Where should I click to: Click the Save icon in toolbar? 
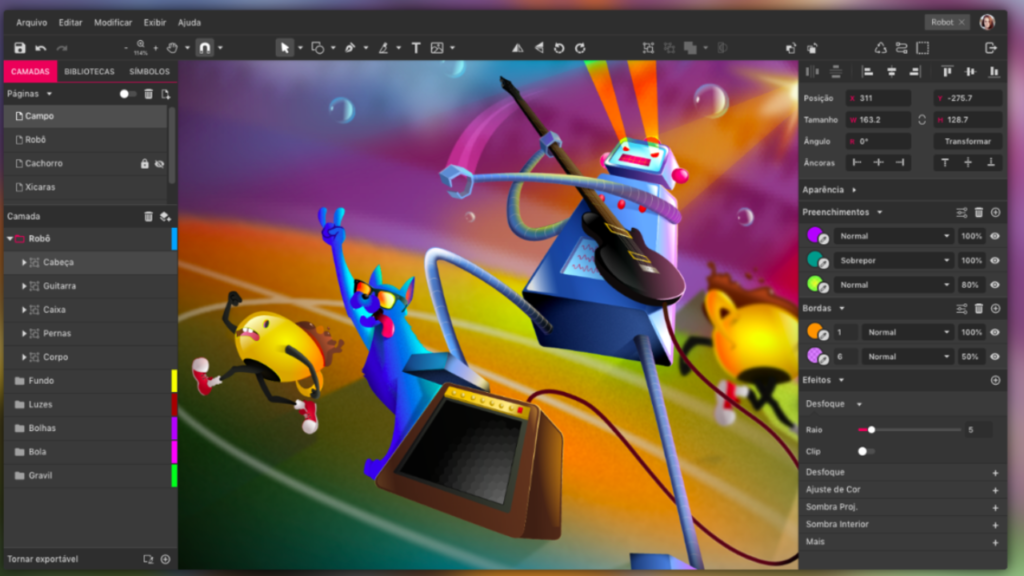tap(20, 48)
